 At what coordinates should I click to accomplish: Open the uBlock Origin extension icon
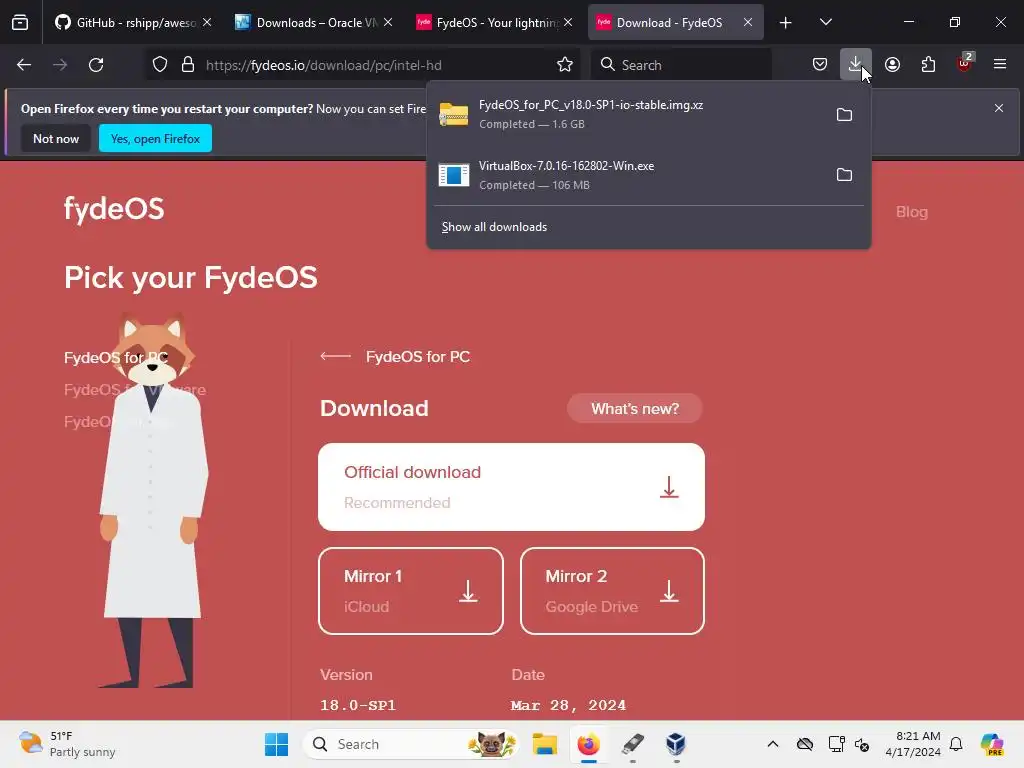pyautogui.click(x=965, y=63)
